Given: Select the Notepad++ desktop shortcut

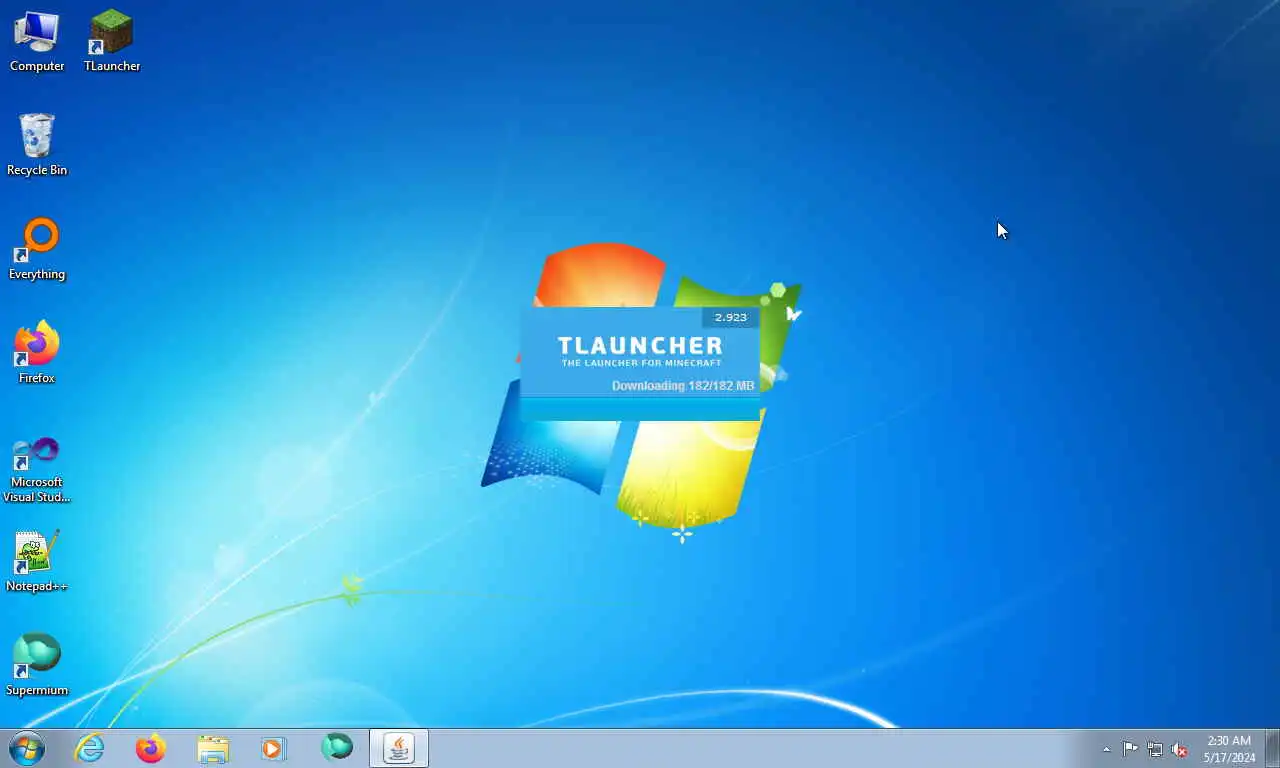Looking at the screenshot, I should [37, 562].
